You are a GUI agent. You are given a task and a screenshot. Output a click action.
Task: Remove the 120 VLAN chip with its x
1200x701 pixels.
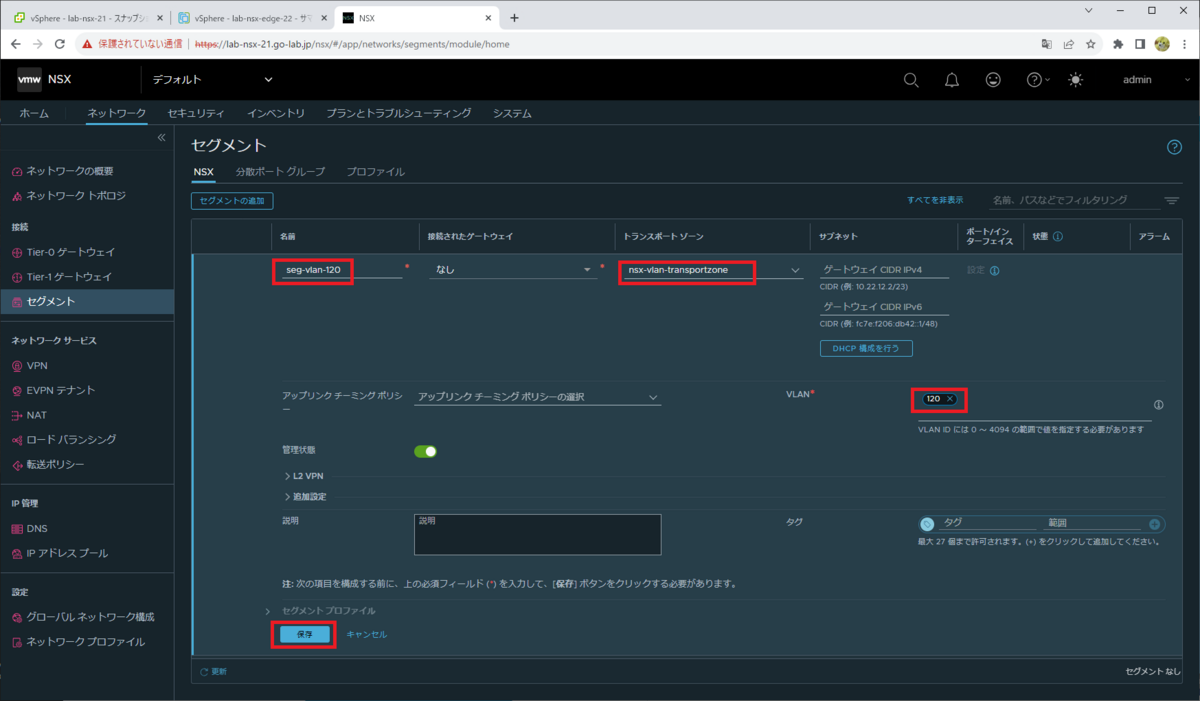click(950, 399)
